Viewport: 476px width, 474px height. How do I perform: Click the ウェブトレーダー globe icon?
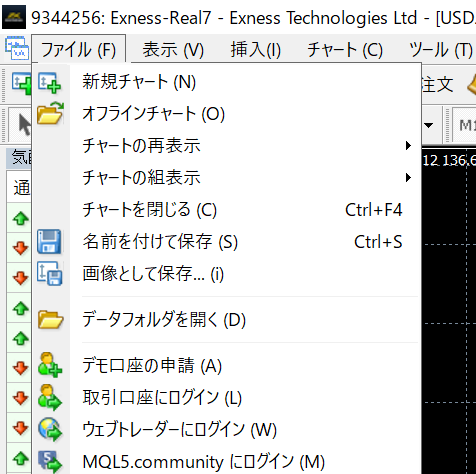tap(50, 429)
